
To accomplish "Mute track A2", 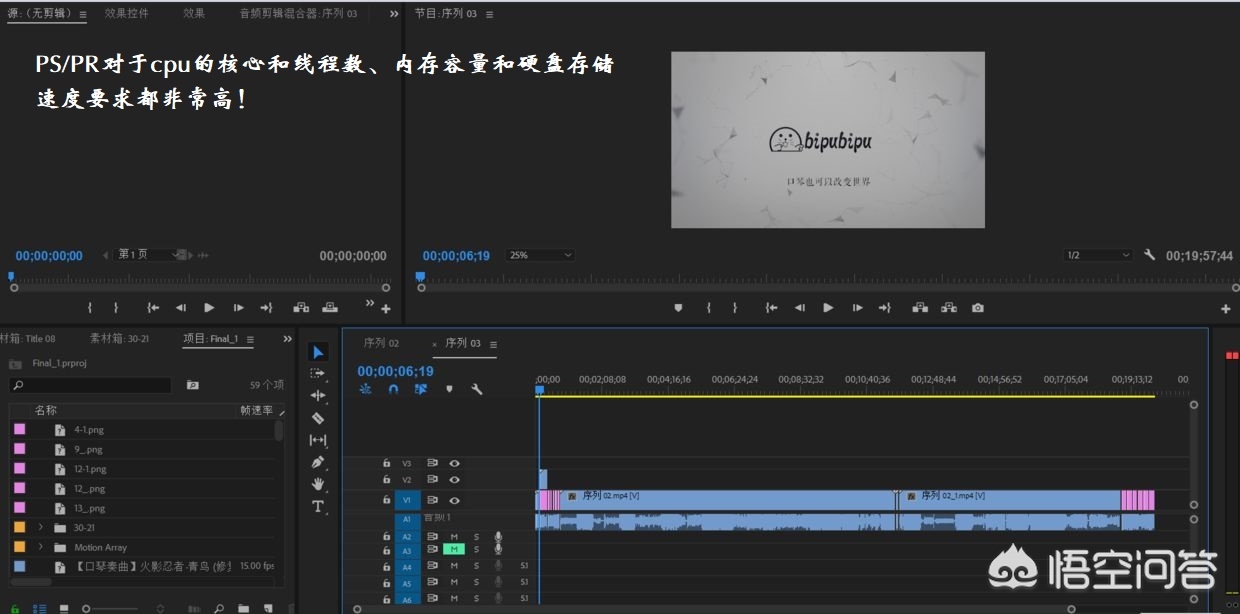I will (x=454, y=537).
